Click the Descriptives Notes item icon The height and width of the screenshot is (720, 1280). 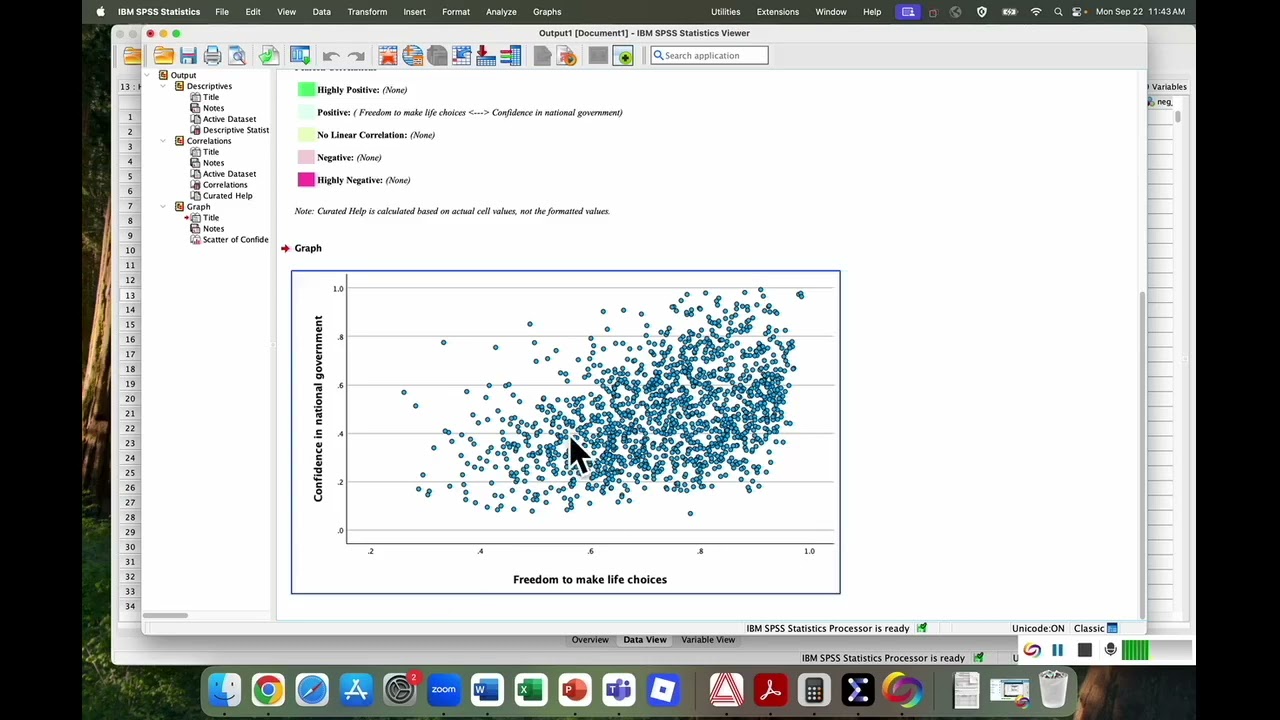[195, 108]
